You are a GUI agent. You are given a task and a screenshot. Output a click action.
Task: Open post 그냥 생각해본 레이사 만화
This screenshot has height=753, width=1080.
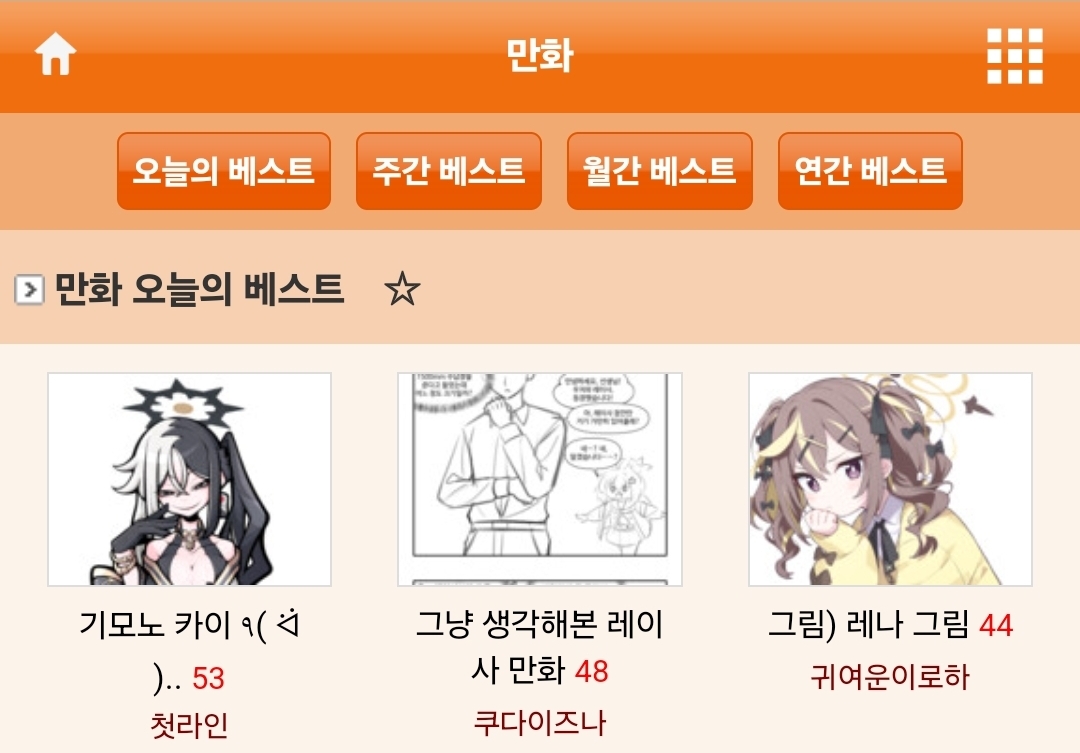point(539,647)
